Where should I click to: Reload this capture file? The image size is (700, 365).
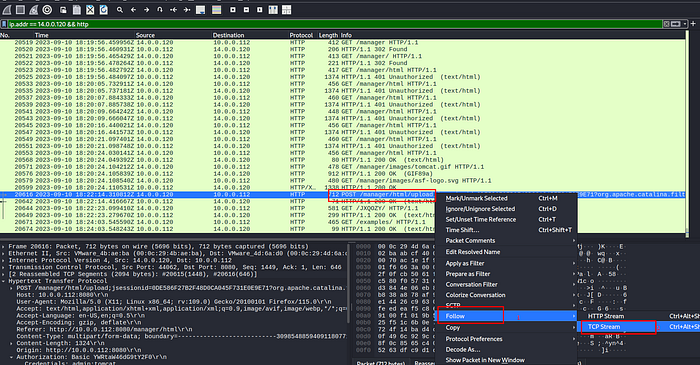[x=104, y=9]
